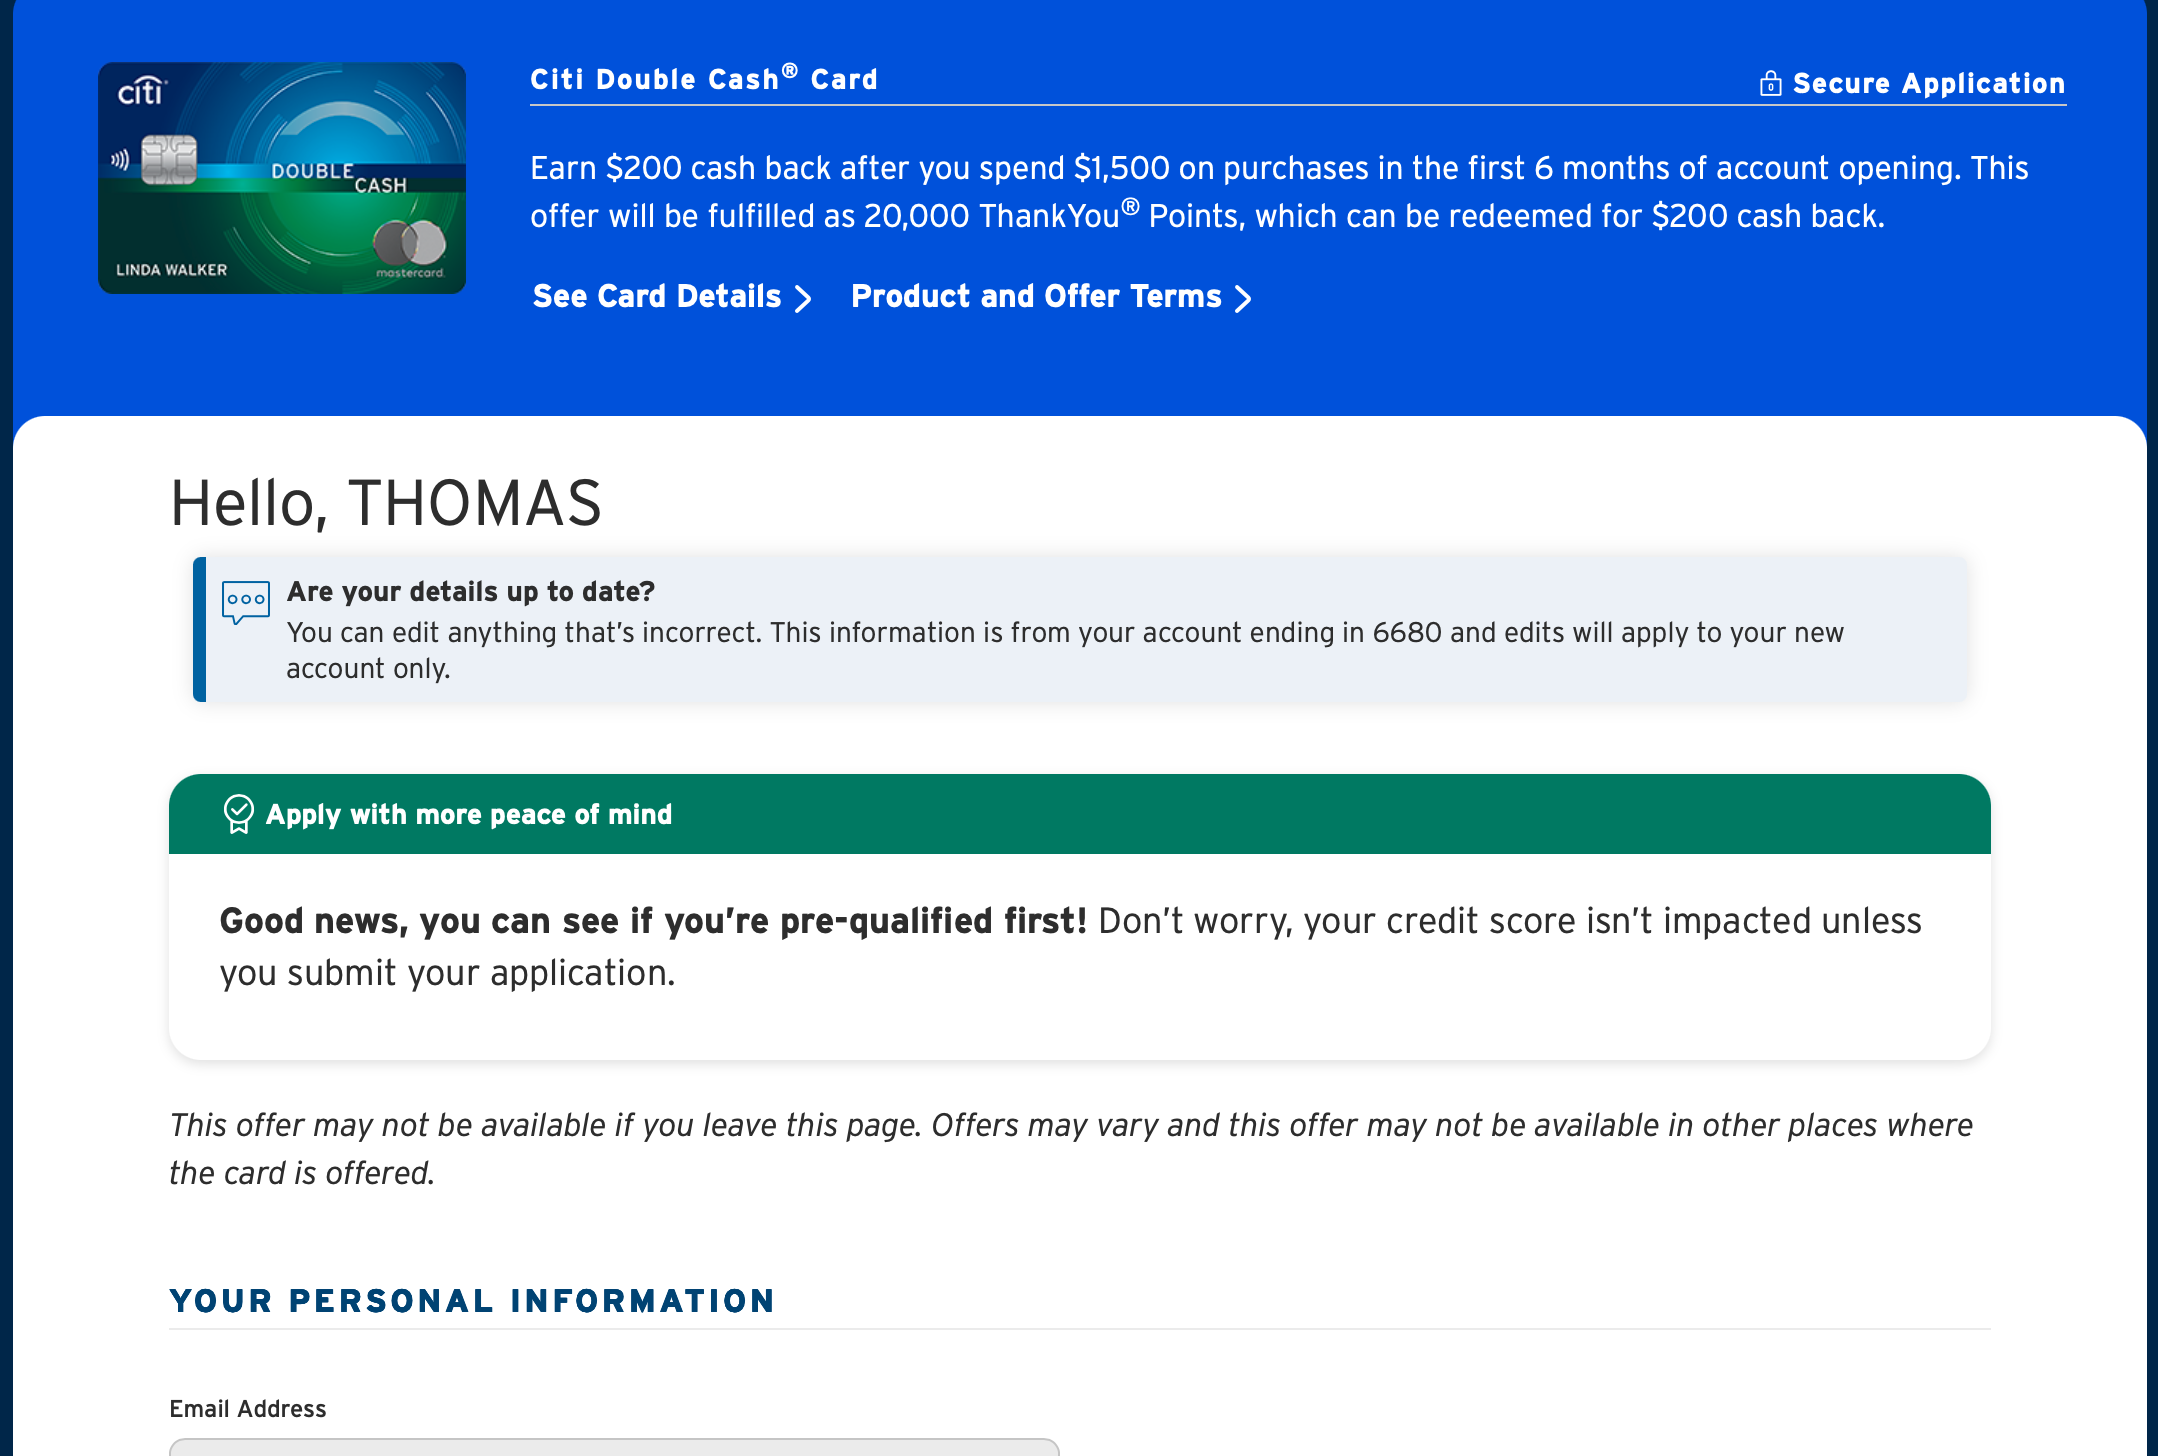This screenshot has height=1456, width=2158.
Task: Click the chevron after Product and Offer Terms
Action: (x=1243, y=299)
